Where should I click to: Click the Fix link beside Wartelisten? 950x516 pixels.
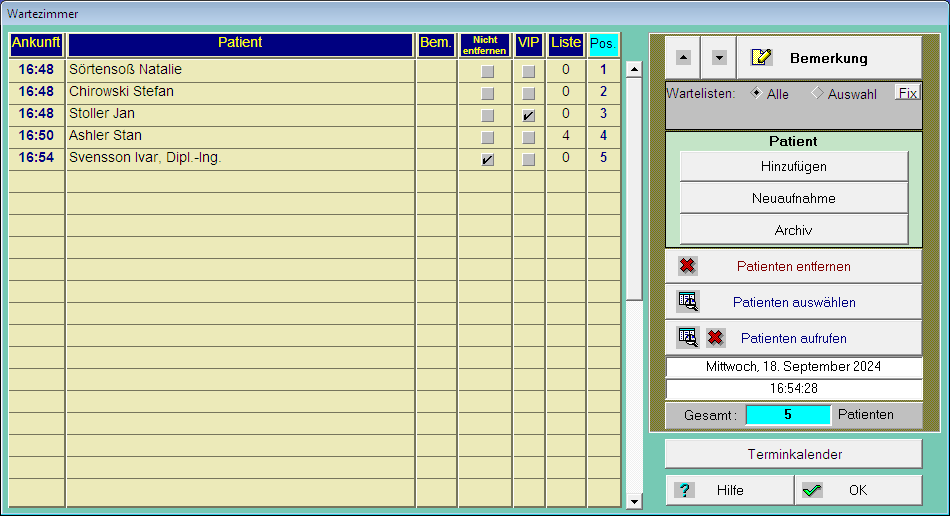point(907,93)
